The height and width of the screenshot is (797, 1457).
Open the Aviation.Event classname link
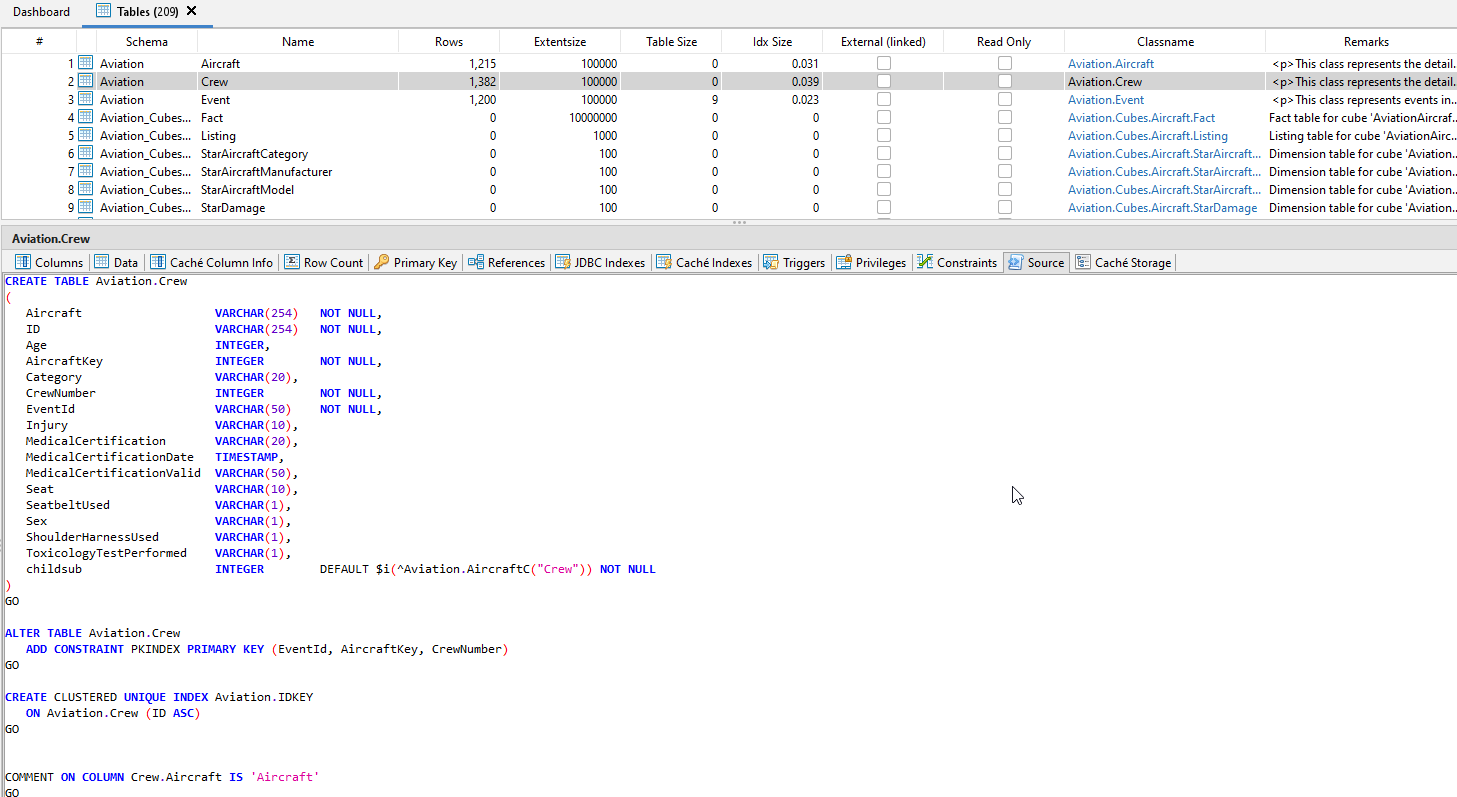click(1106, 99)
